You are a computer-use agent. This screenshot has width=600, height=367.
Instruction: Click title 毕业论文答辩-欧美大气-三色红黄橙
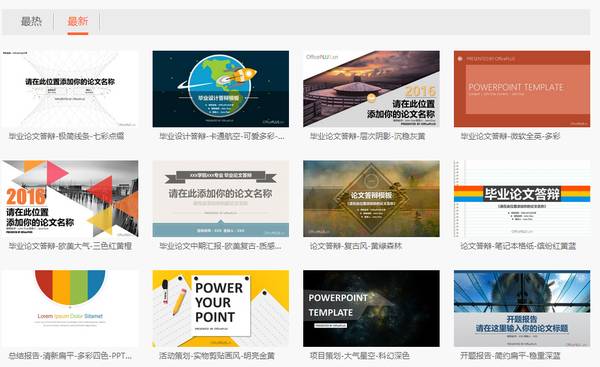pos(70,246)
